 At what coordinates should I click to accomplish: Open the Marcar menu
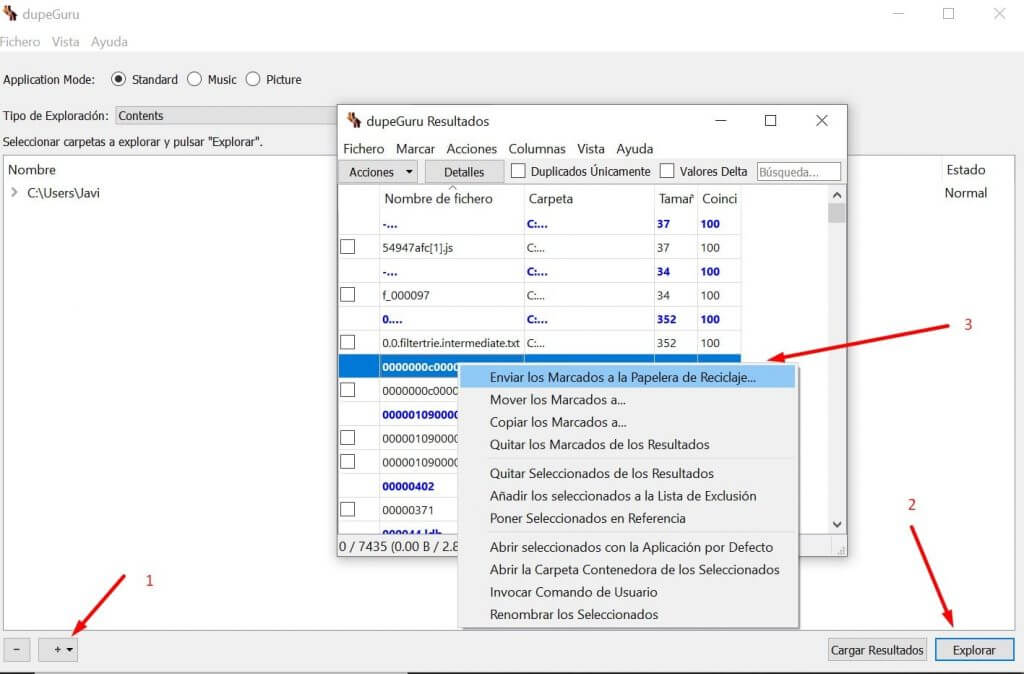[415, 149]
